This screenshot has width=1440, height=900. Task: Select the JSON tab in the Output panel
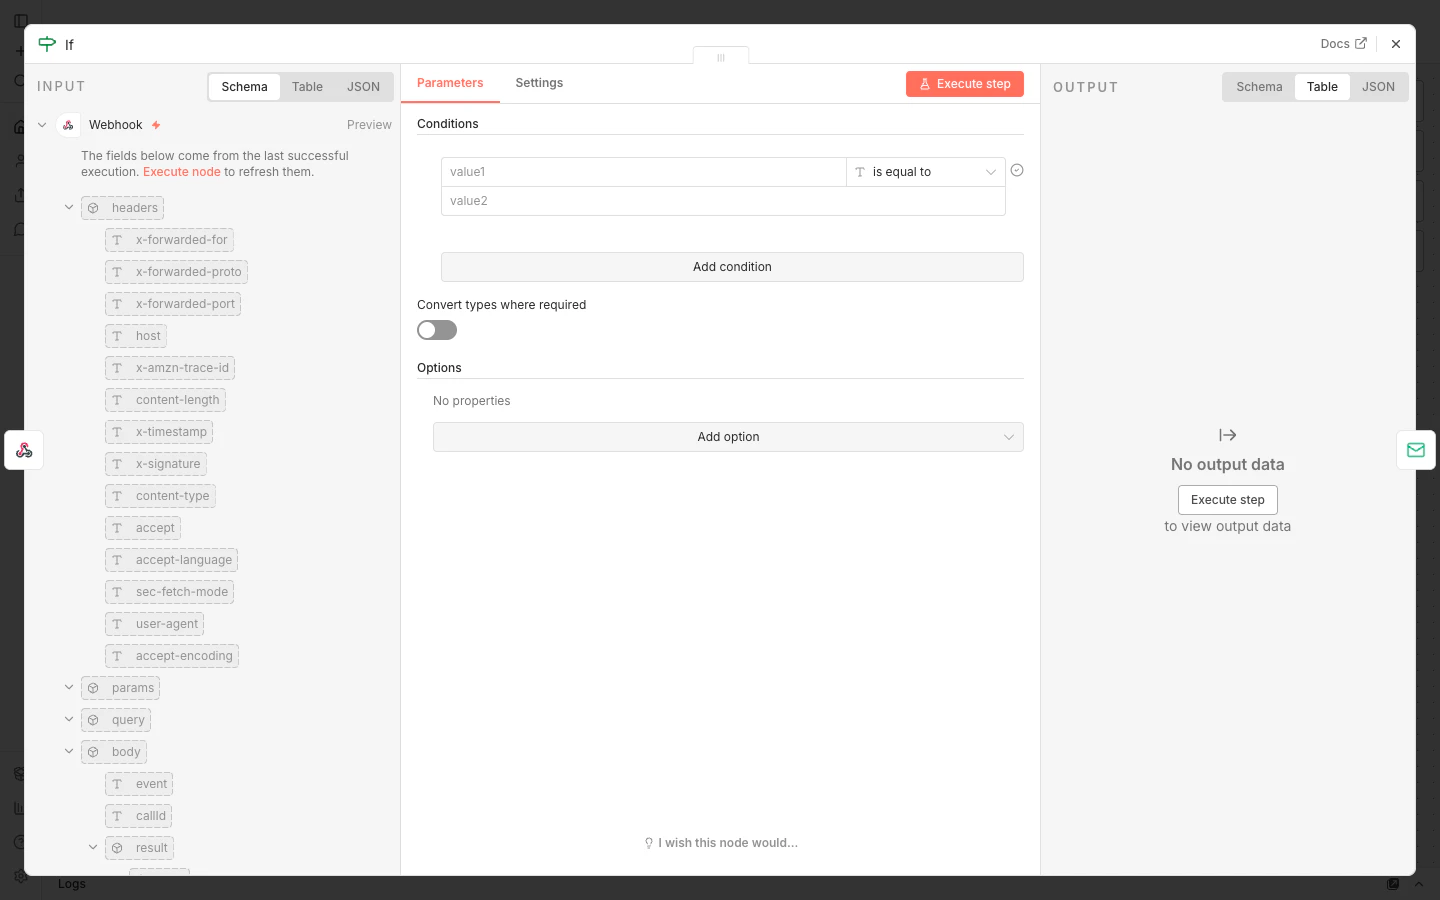1378,87
